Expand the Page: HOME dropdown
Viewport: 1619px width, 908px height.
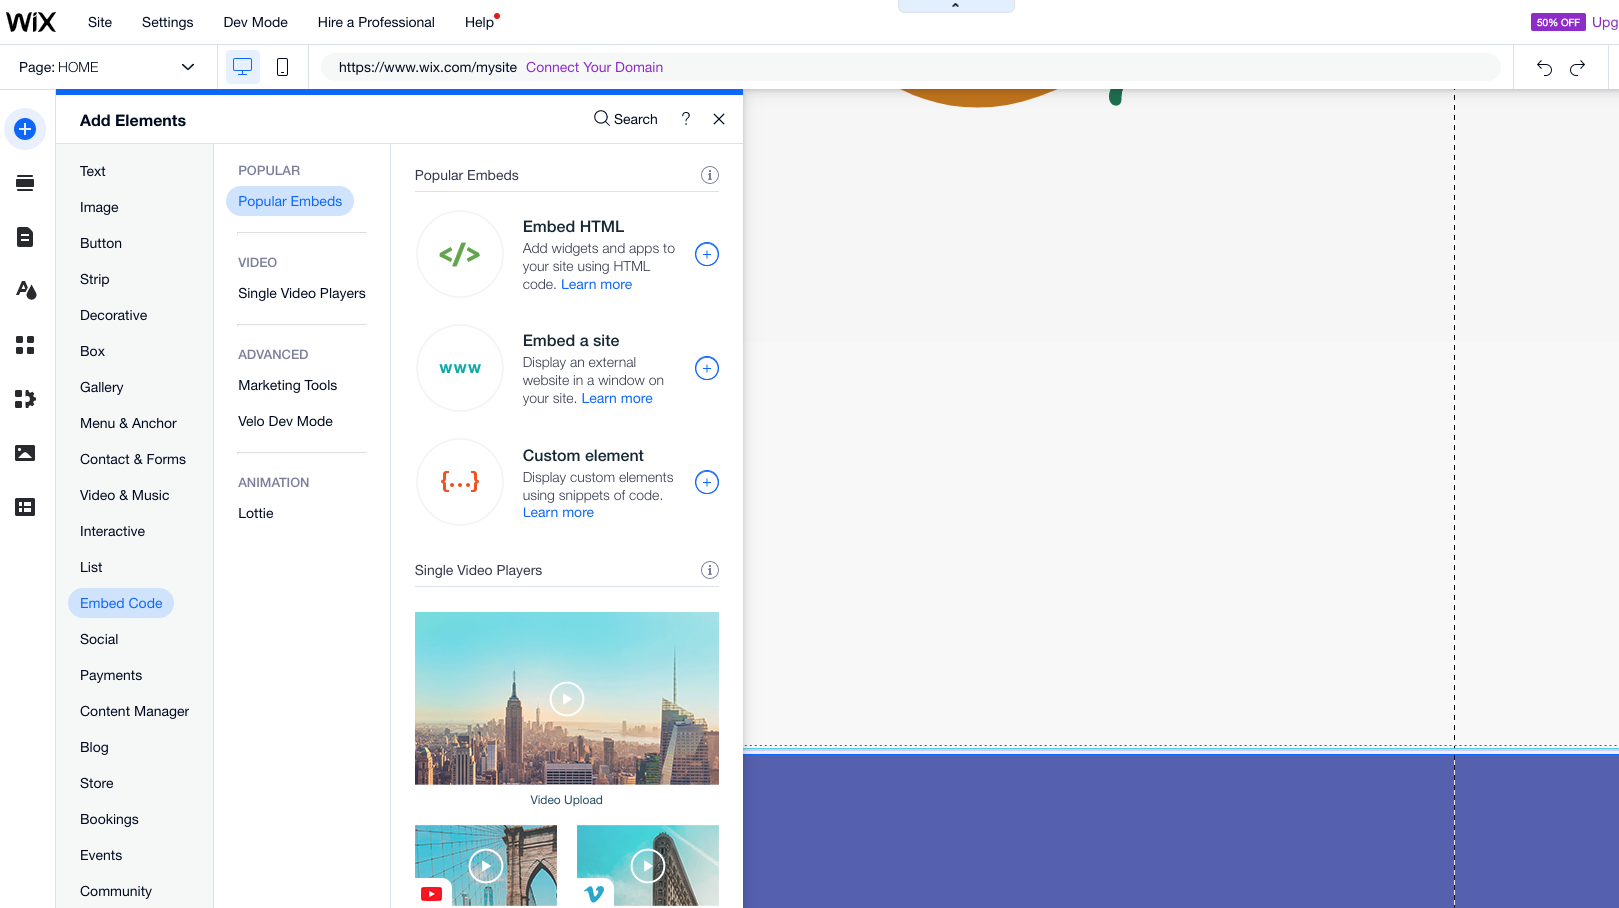pyautogui.click(x=107, y=67)
